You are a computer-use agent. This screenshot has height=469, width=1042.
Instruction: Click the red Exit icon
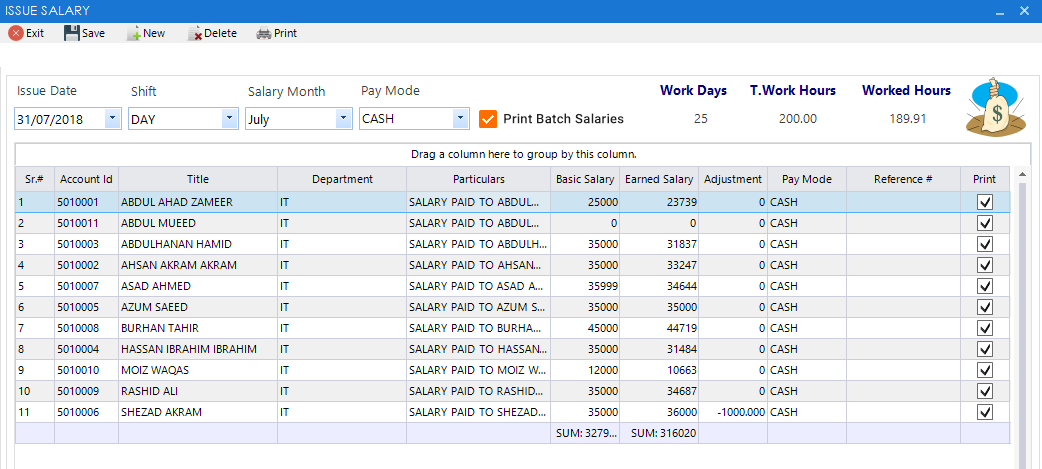[x=16, y=33]
